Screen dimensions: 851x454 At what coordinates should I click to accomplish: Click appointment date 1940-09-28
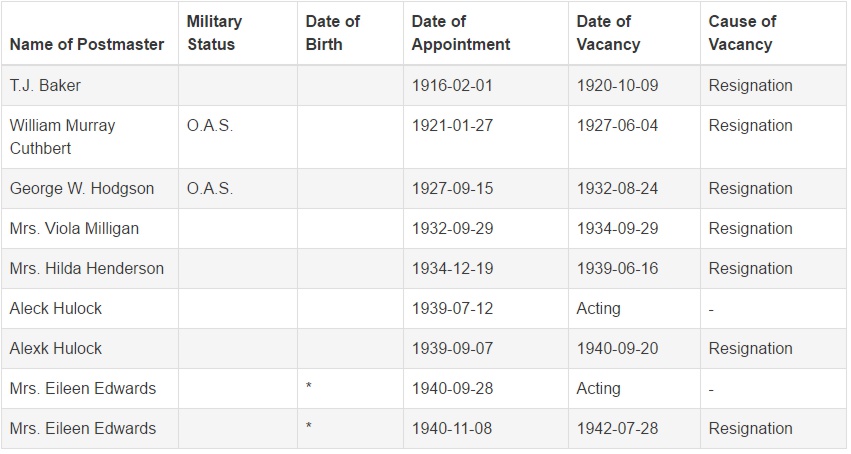[452, 388]
